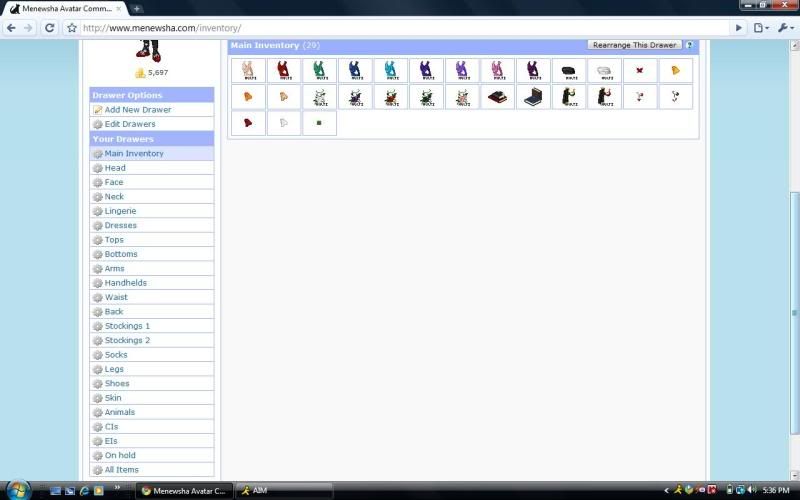
Task: Go back with browser back arrow
Action: click(11, 28)
